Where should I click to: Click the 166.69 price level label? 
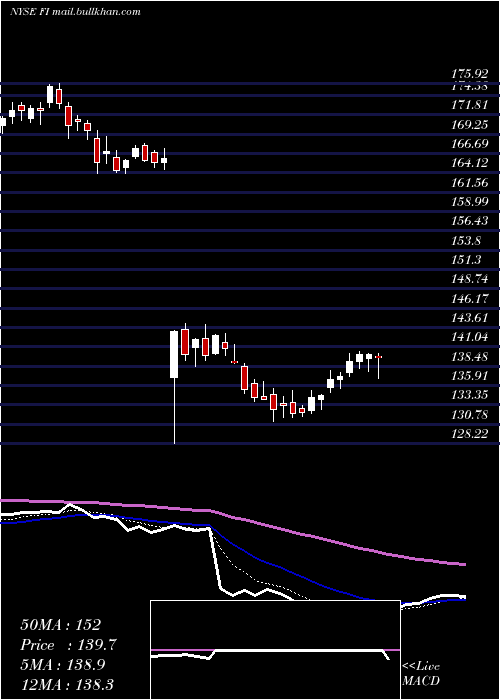(x=469, y=144)
